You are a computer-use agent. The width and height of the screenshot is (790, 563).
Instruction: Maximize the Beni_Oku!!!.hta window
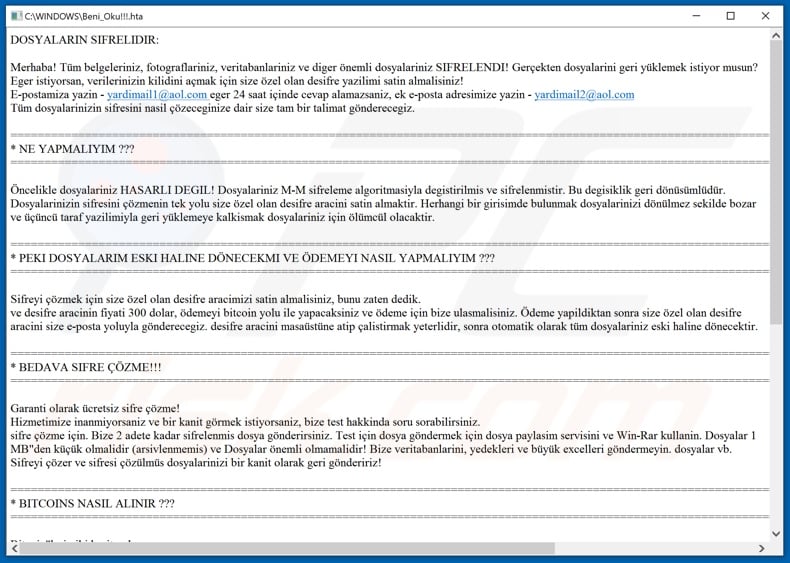731,16
